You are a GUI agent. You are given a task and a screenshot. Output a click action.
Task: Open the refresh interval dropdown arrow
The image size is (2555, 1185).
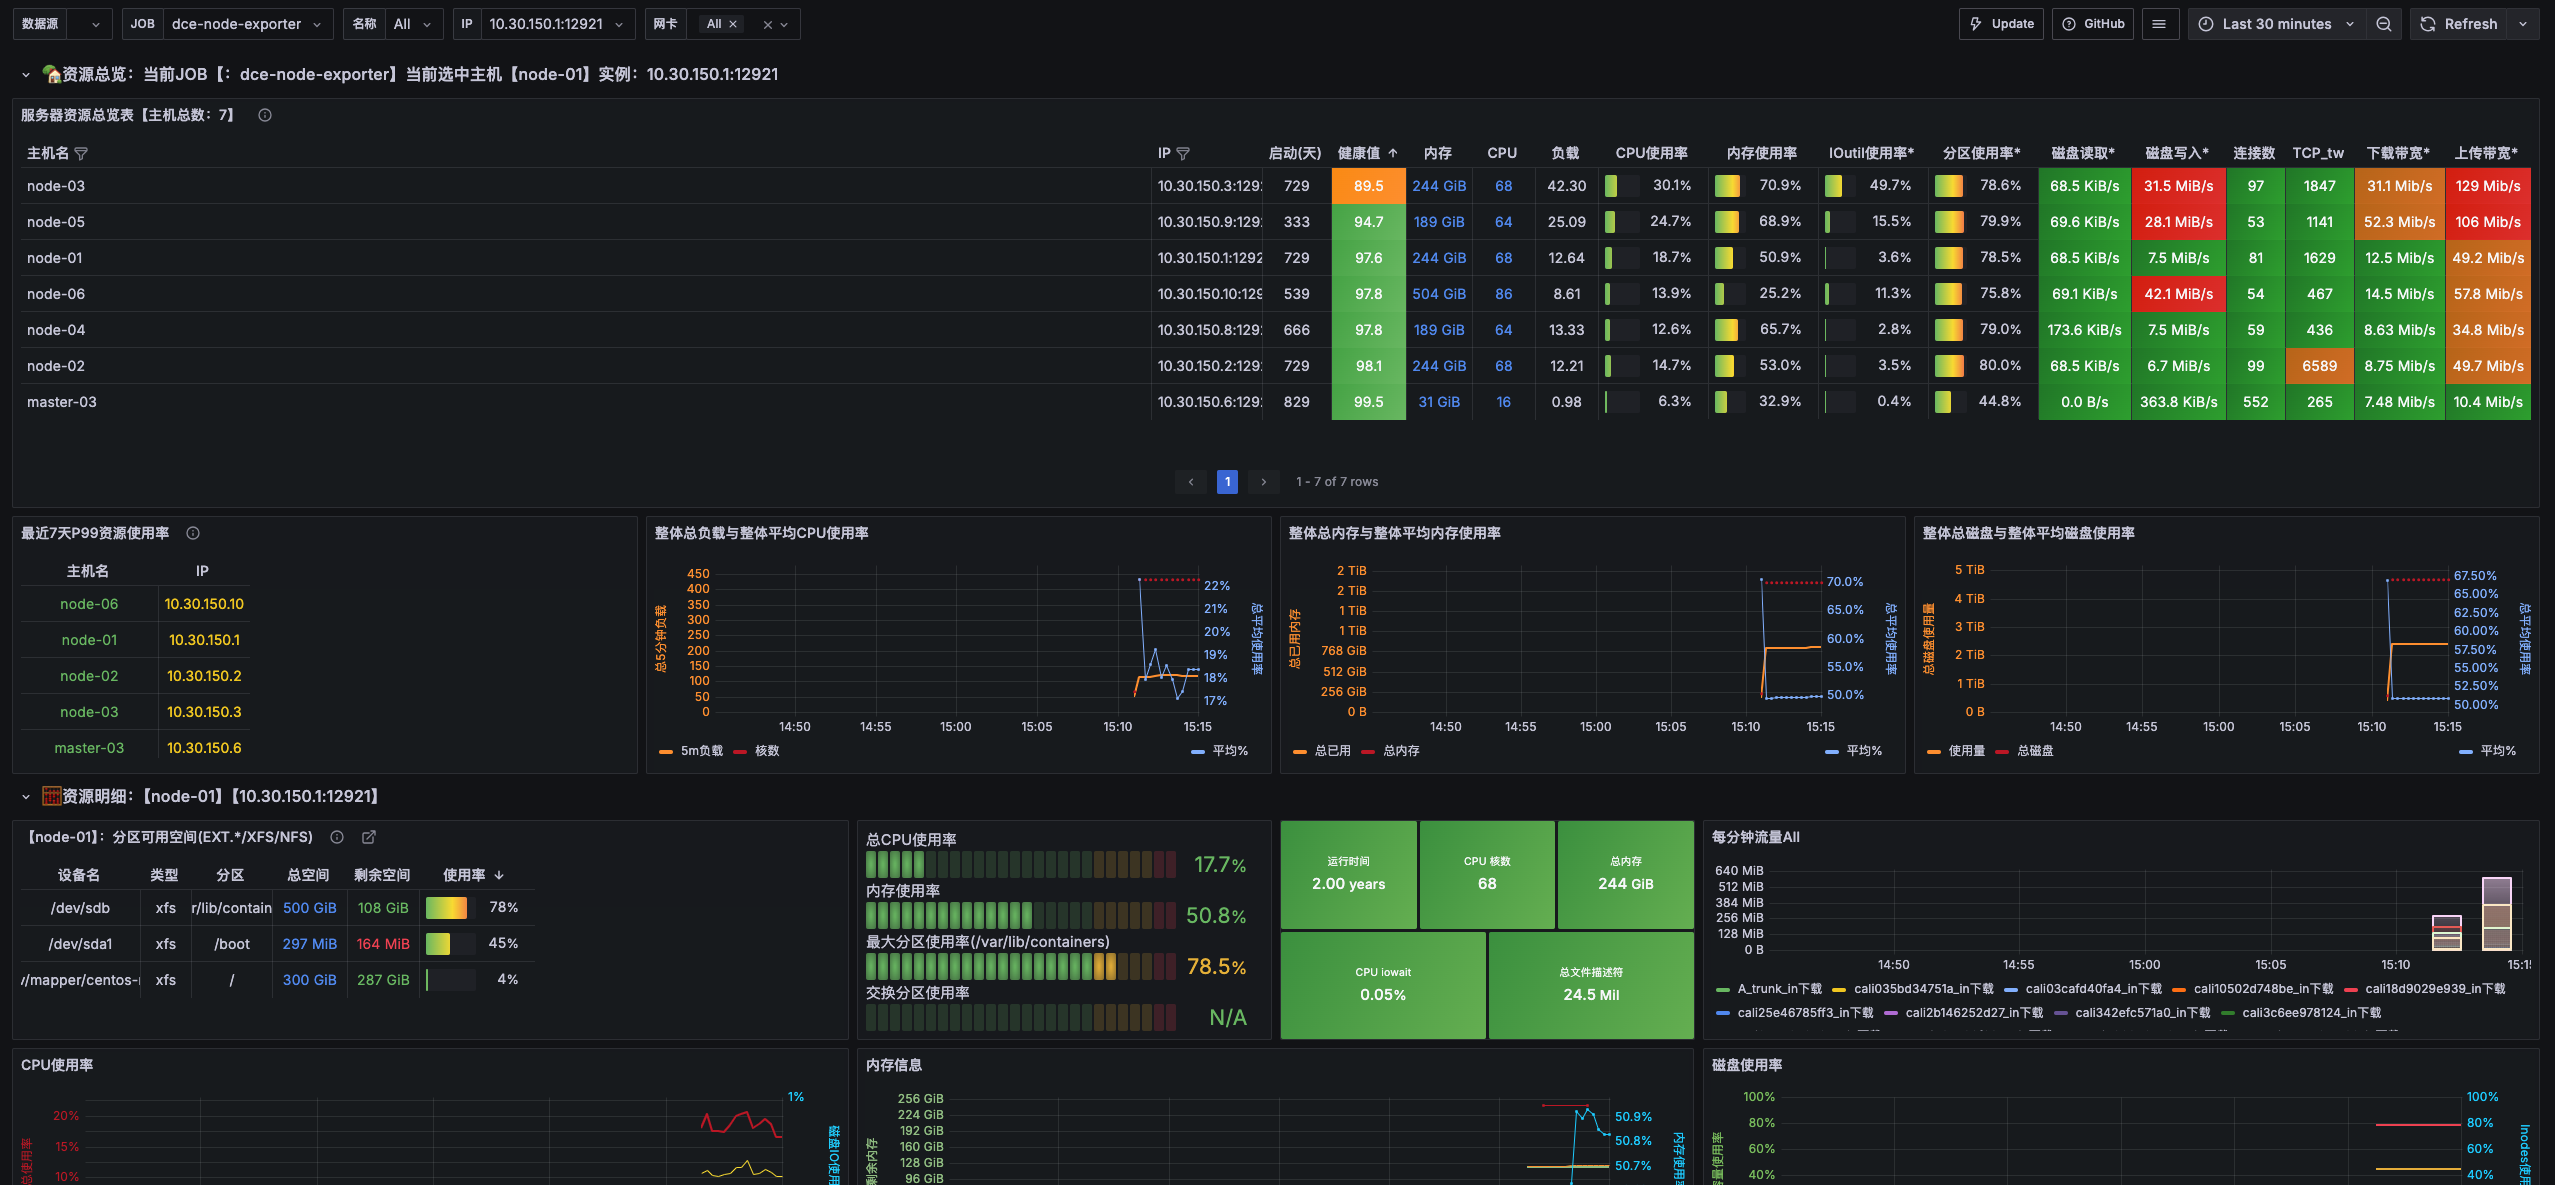(x=2523, y=24)
